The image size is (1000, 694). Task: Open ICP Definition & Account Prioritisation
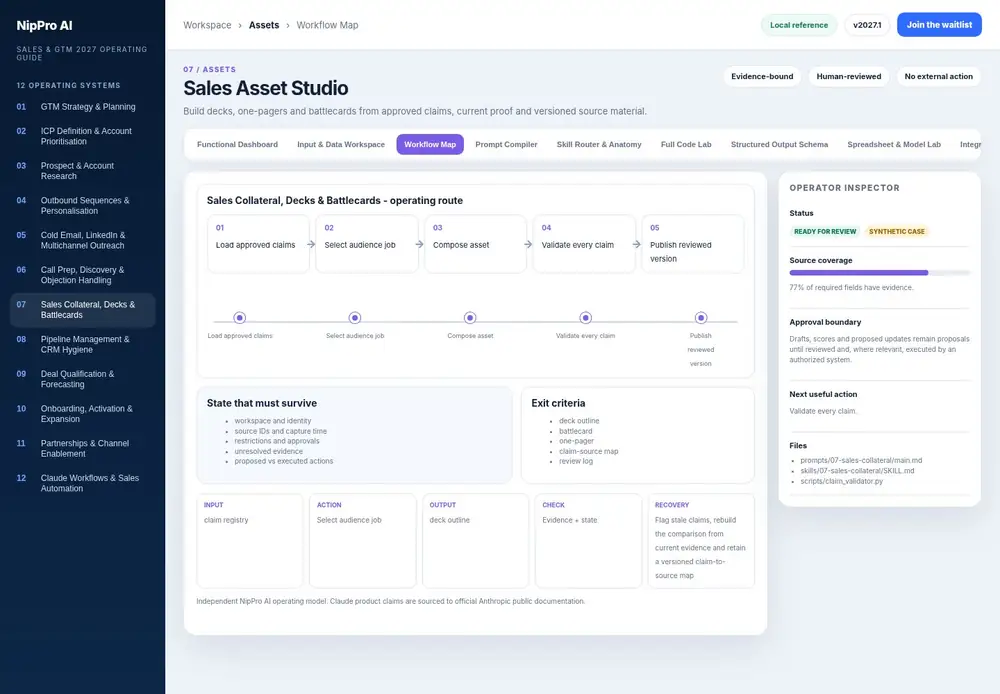(x=83, y=137)
